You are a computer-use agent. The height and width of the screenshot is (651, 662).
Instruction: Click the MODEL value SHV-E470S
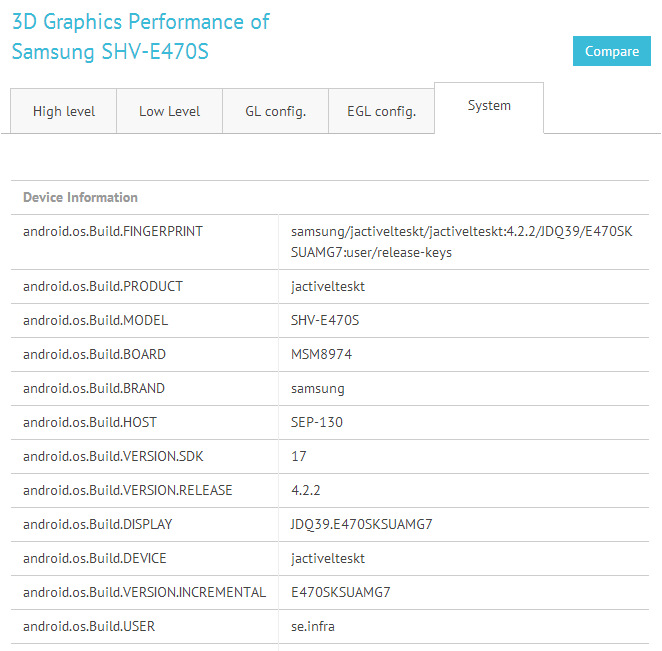pos(325,320)
